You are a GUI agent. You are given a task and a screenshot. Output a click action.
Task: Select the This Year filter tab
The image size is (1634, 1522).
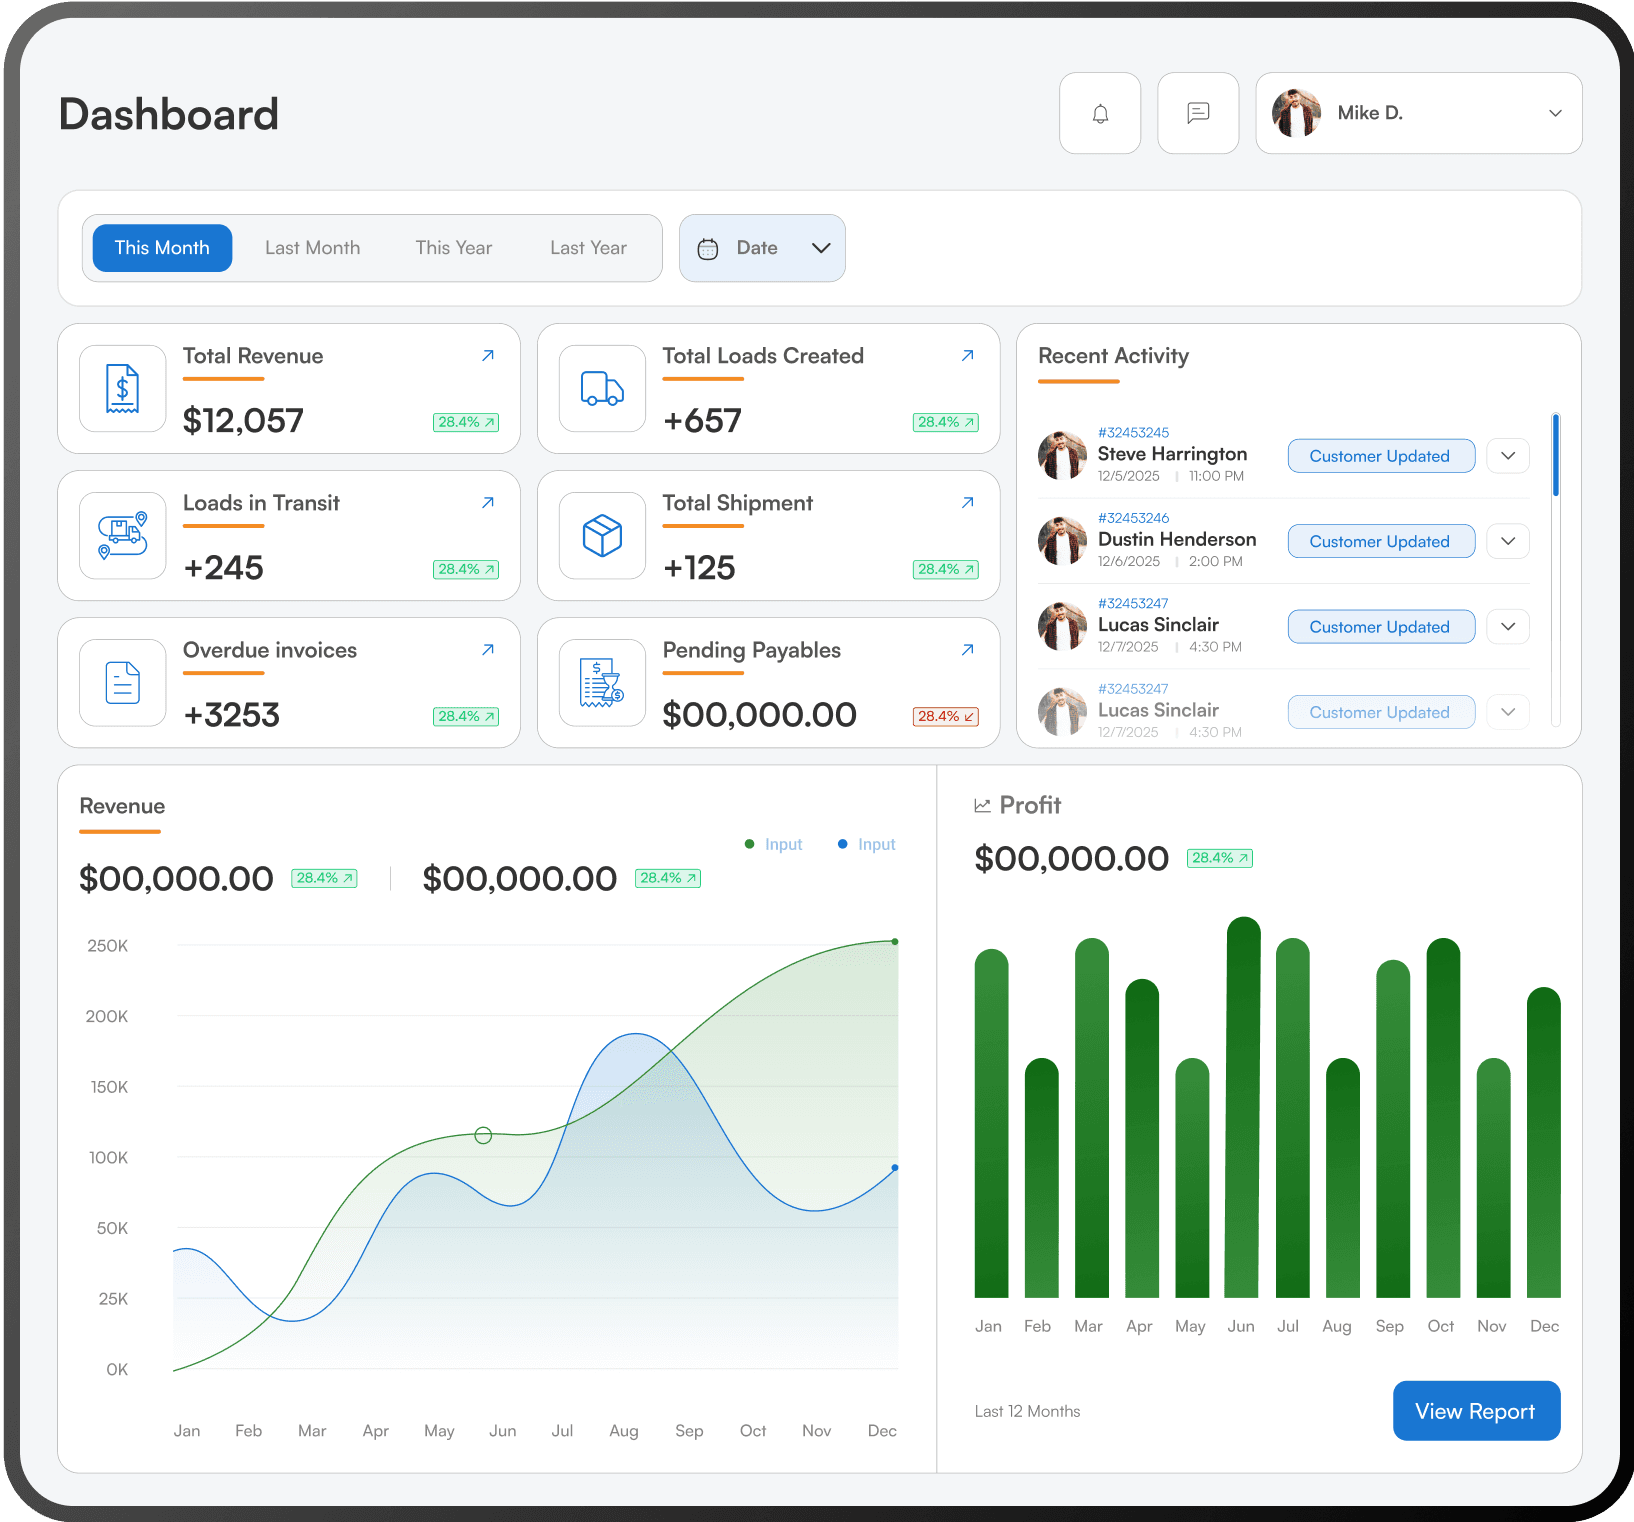tap(453, 248)
